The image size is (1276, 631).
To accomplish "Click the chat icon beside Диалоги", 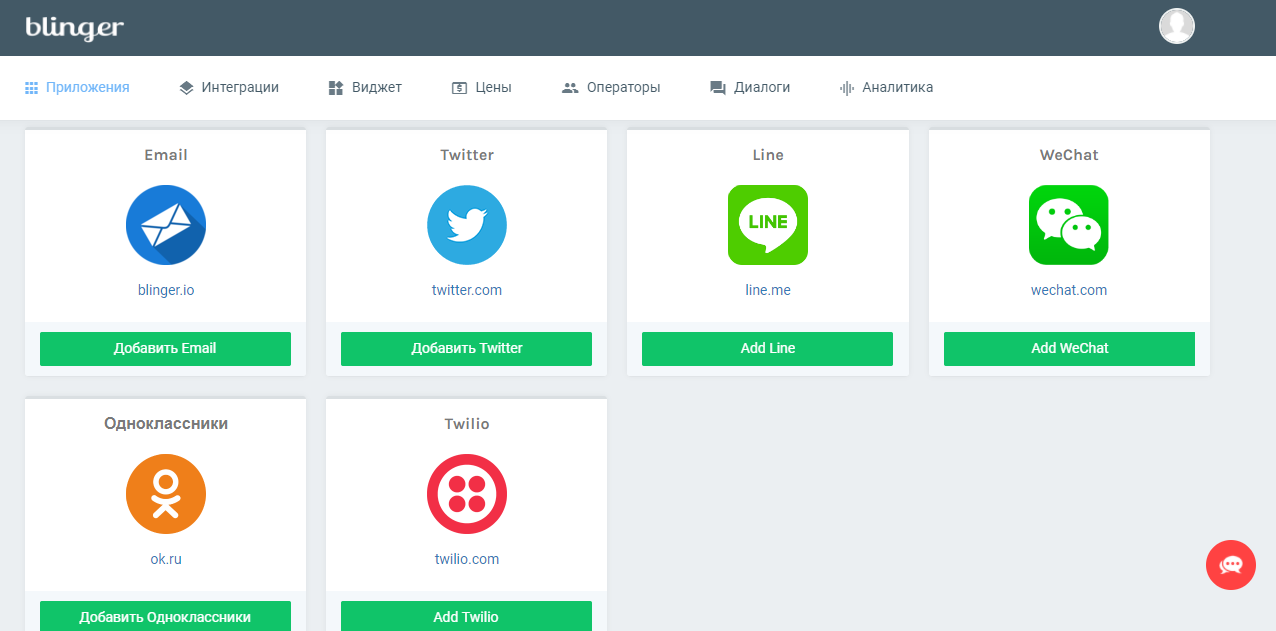I will coord(718,88).
